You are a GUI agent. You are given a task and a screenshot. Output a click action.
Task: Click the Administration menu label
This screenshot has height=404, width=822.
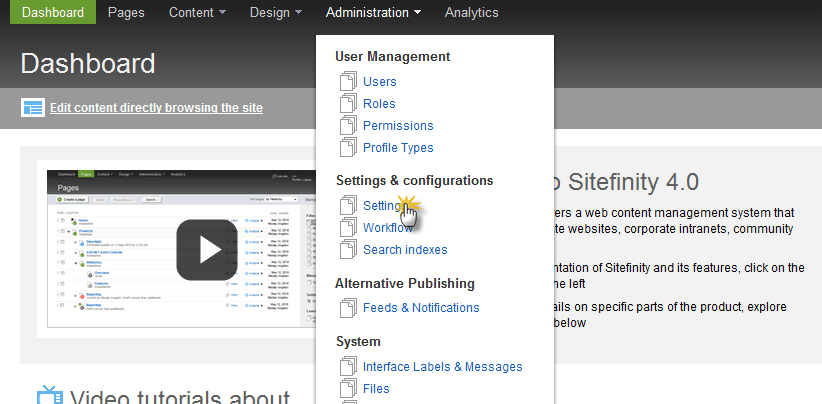367,13
